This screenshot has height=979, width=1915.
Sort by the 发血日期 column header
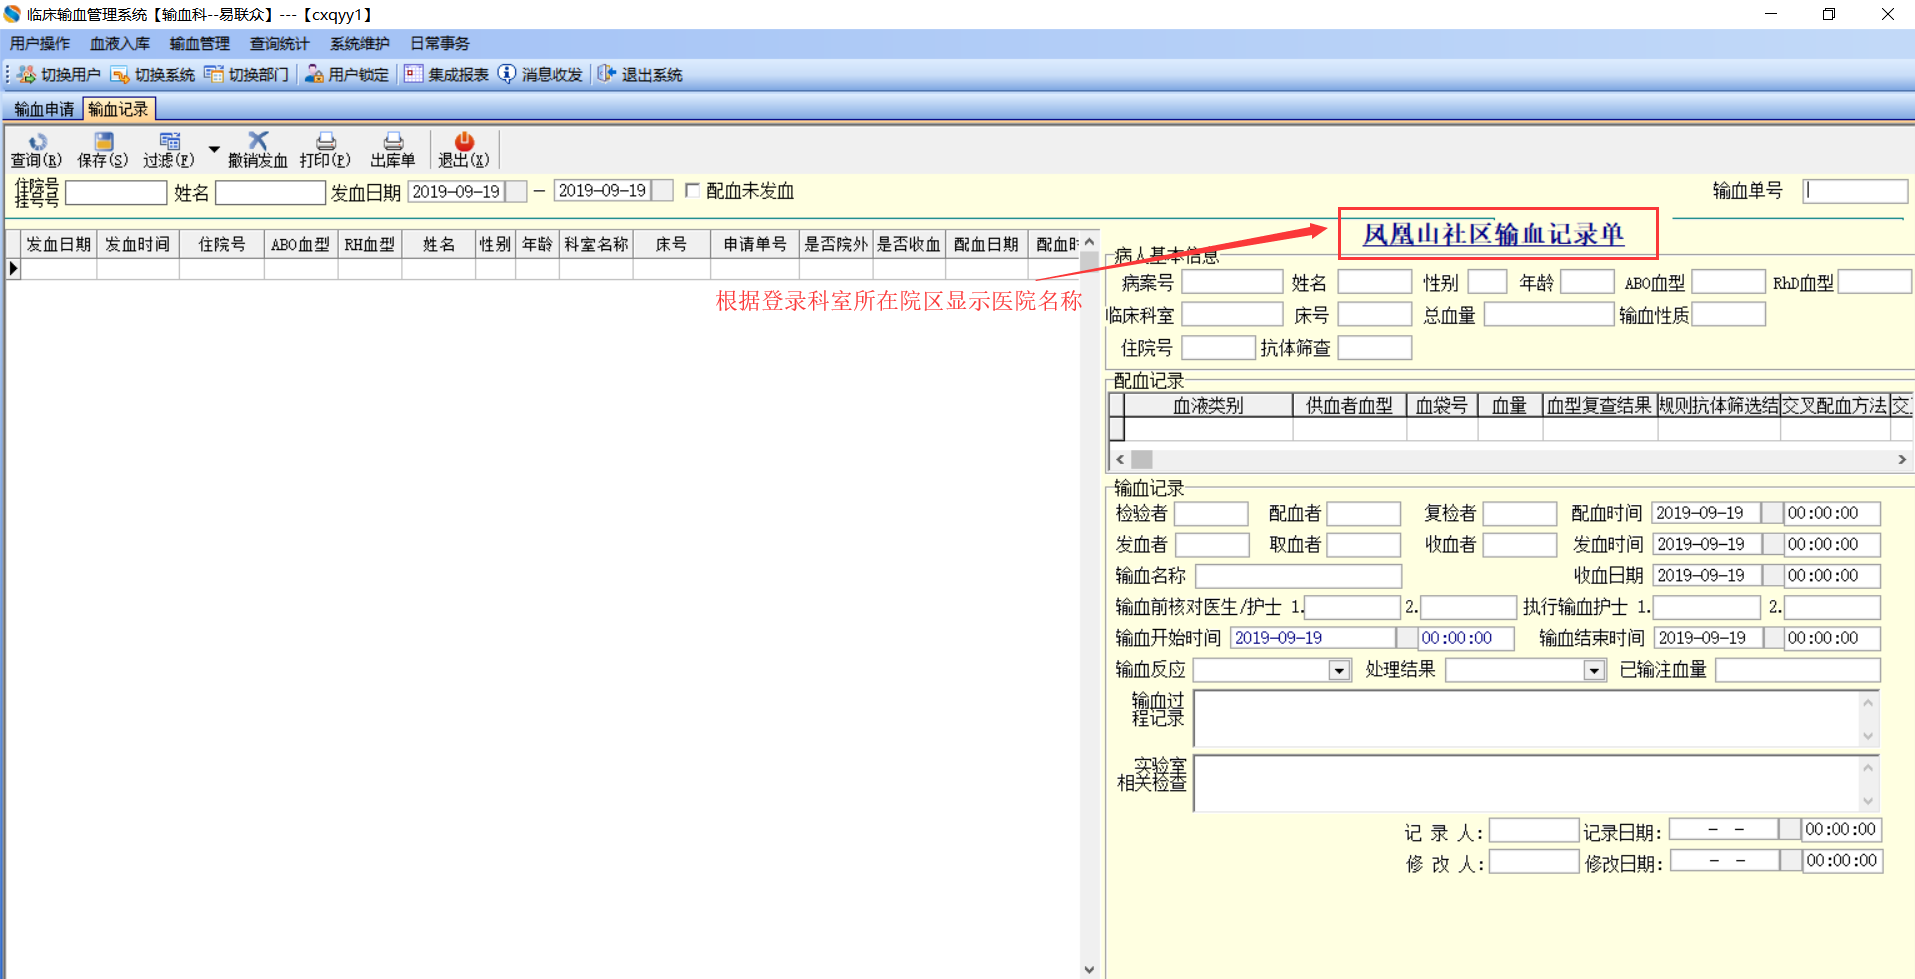point(59,244)
